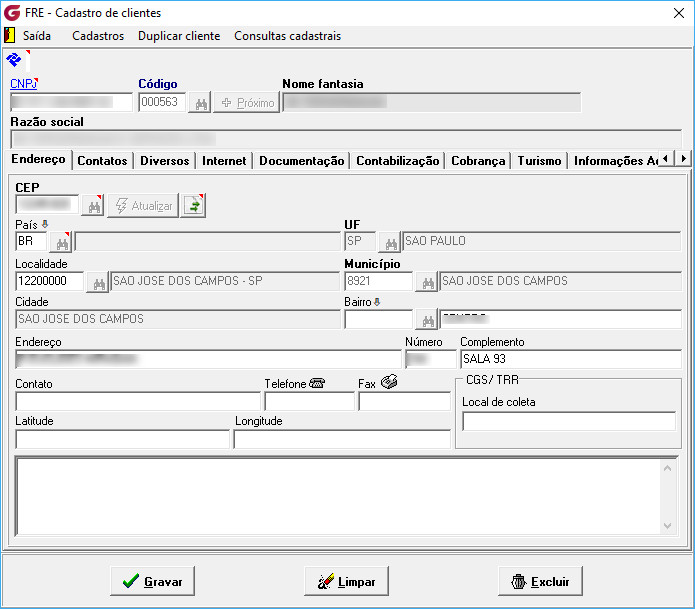The width and height of the screenshot is (695, 609).
Task: Open País search binoculars icon
Action: click(62, 243)
